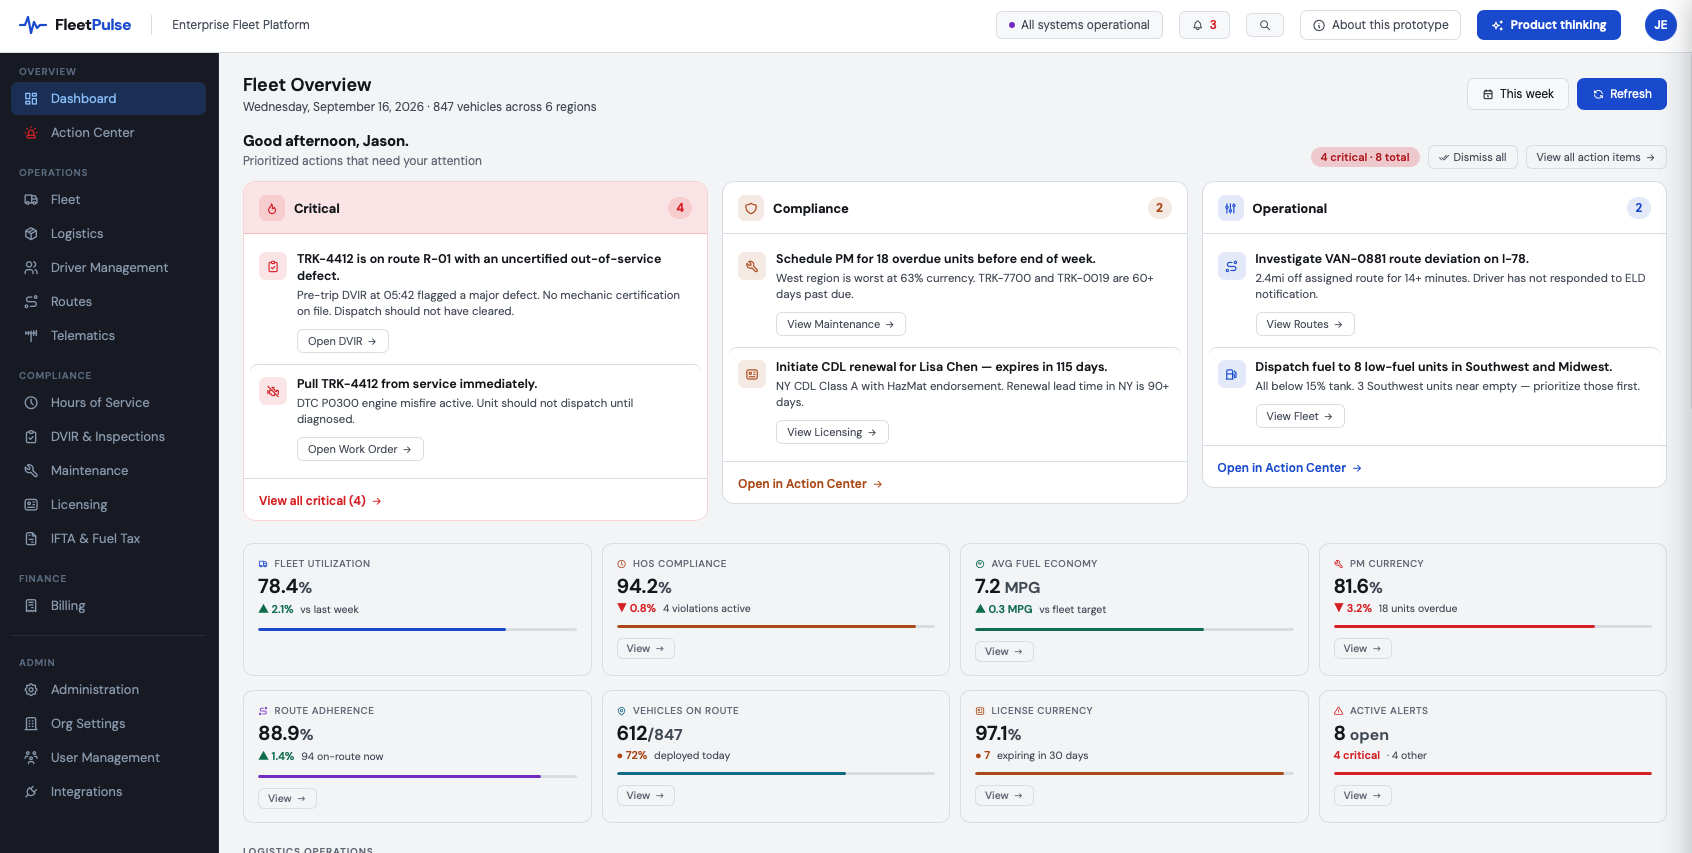
Task: Click View Routes button
Action: [1305, 324]
